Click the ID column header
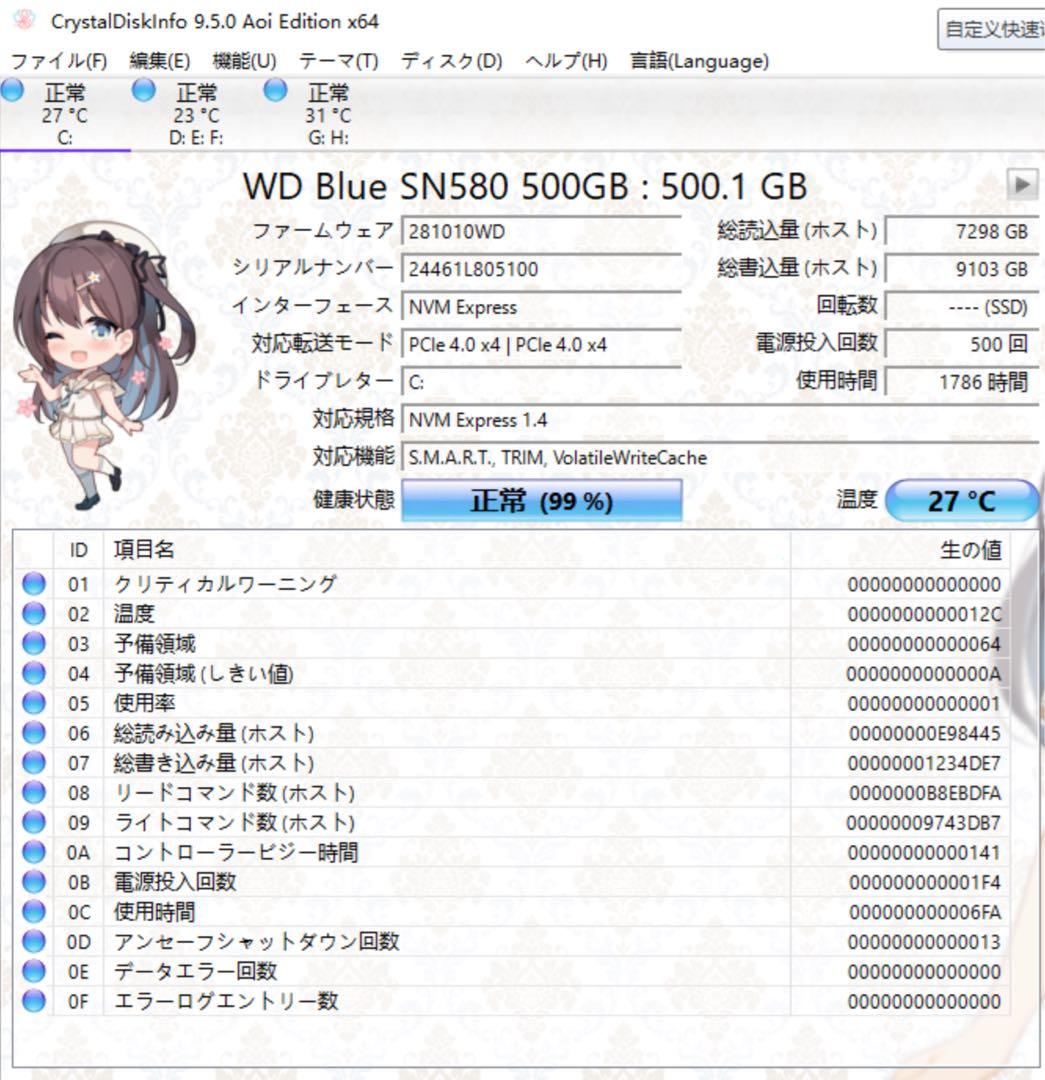Image resolution: width=1045 pixels, height=1080 pixels. [79, 550]
